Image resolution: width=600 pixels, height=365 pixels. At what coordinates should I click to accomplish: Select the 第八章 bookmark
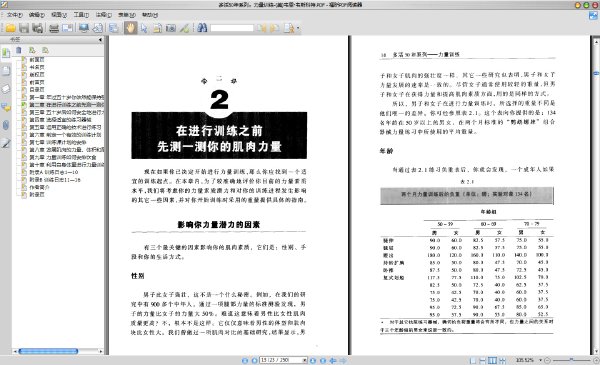(x=67, y=150)
